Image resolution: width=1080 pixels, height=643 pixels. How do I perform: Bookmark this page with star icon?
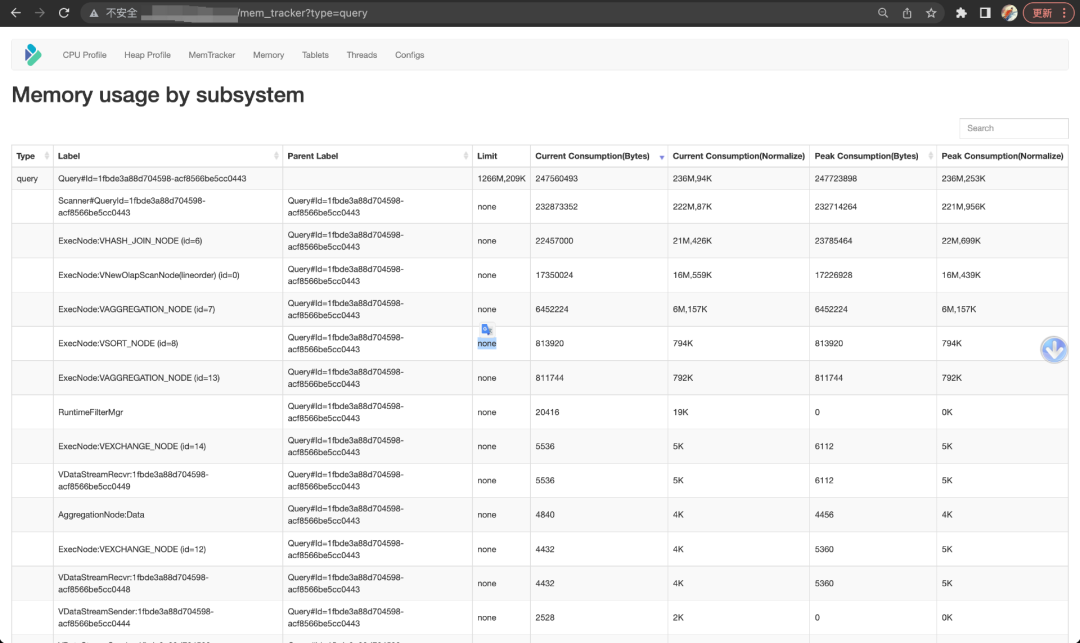(x=931, y=13)
